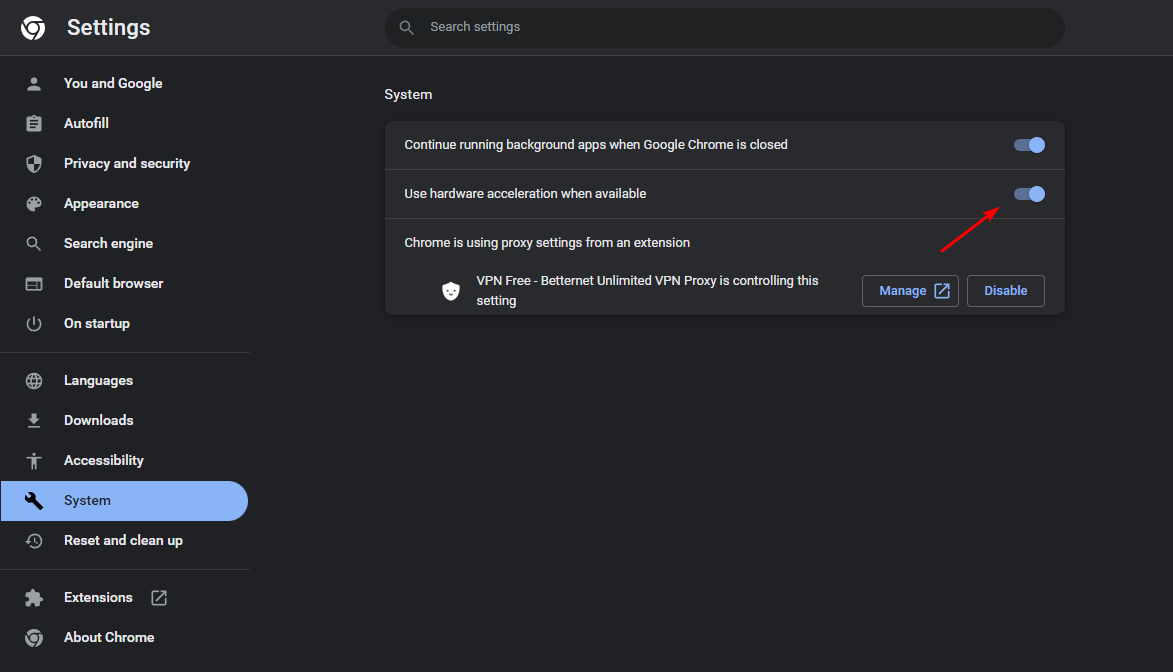Select the highlighted System sidebar item
The height and width of the screenshot is (672, 1173).
pos(124,501)
